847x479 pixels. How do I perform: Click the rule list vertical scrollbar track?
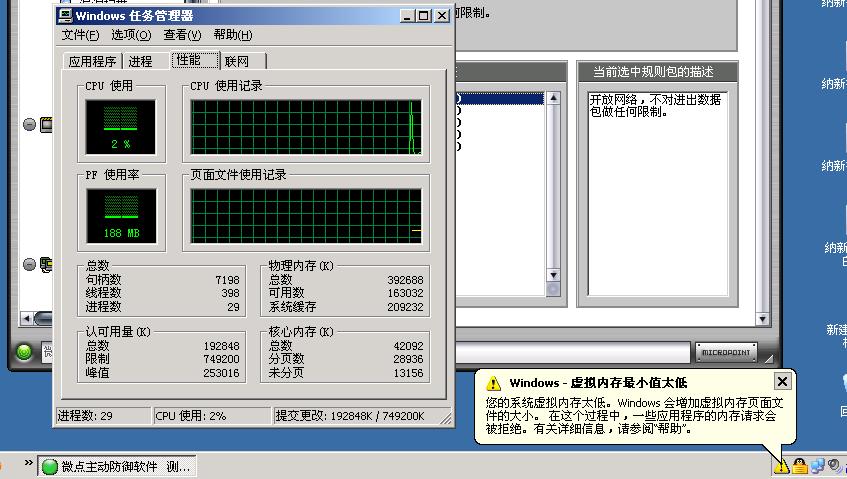tap(553, 186)
